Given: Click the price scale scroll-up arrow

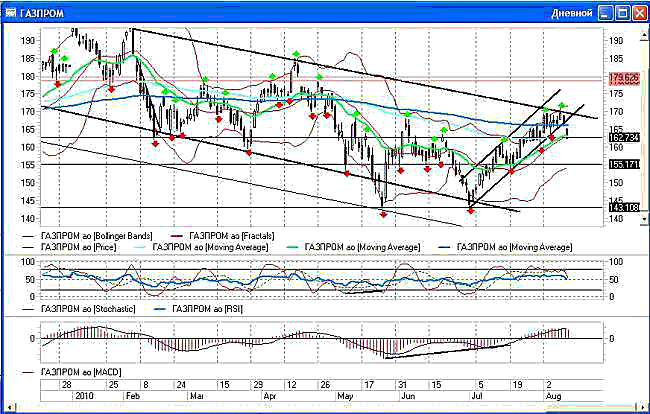Looking at the screenshot, I should [644, 34].
